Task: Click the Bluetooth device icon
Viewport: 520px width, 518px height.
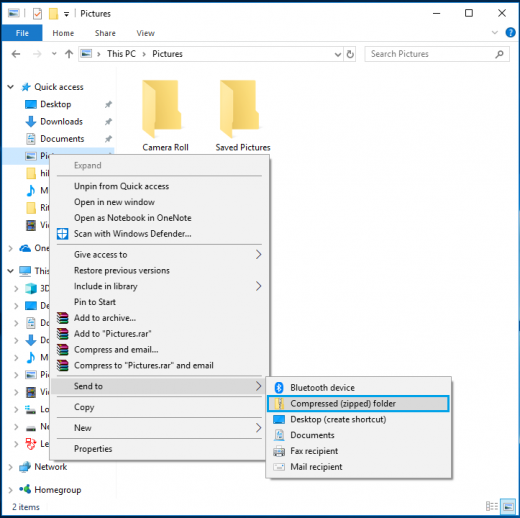Action: coord(279,388)
